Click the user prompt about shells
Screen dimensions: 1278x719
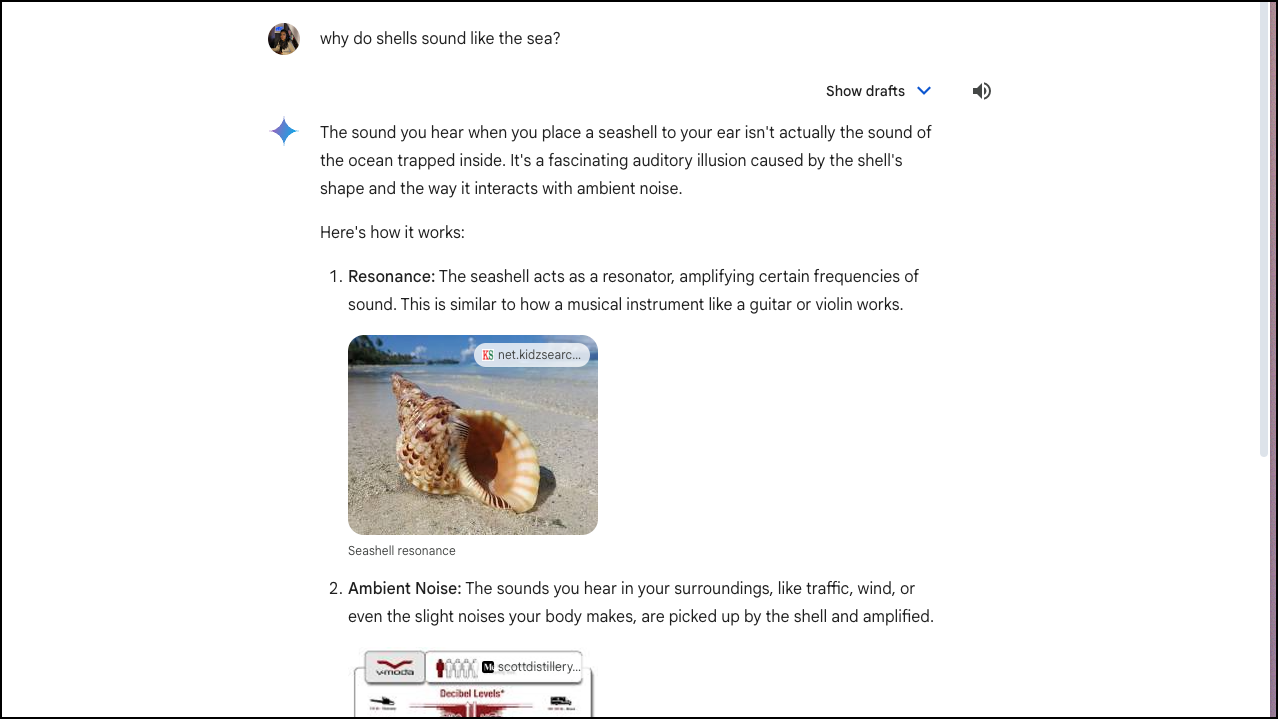[x=440, y=39]
